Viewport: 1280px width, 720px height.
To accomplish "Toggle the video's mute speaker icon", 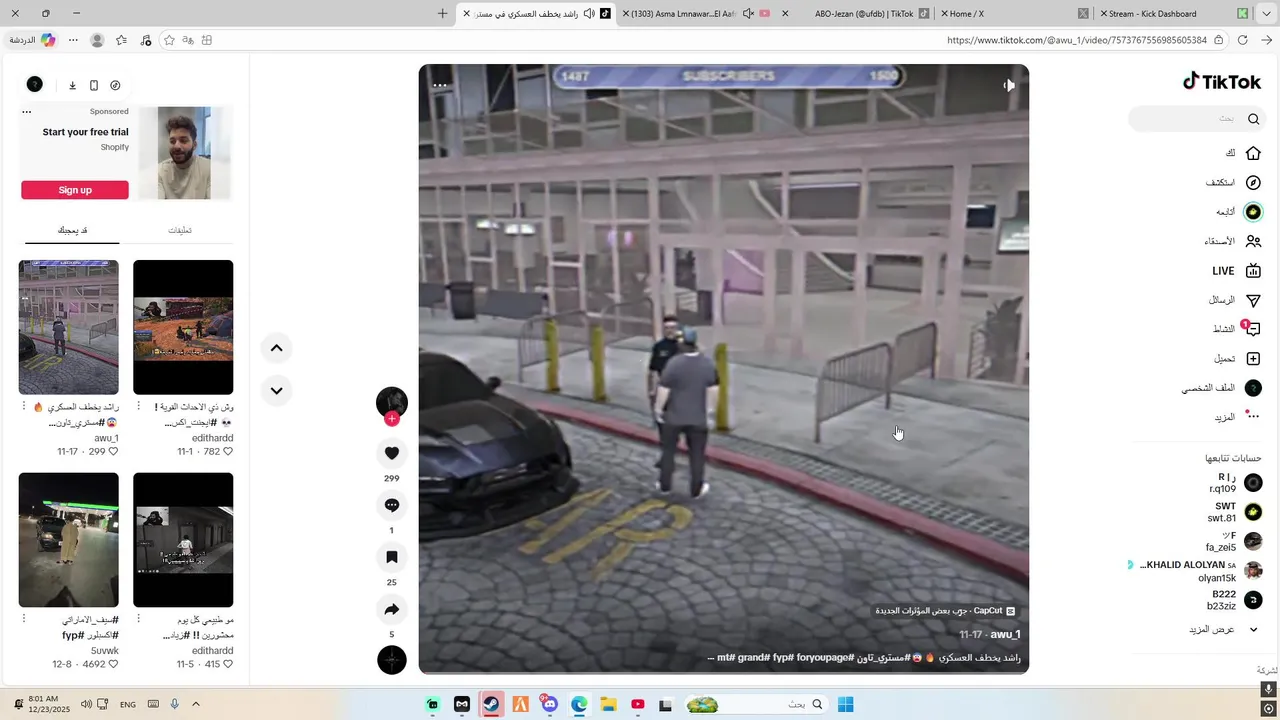I will coord(1009,85).
